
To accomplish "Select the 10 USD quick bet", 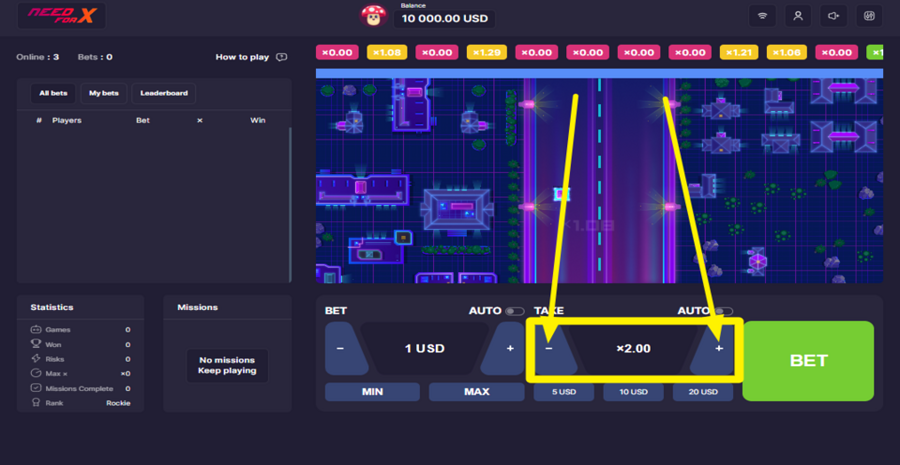I will point(634,392).
